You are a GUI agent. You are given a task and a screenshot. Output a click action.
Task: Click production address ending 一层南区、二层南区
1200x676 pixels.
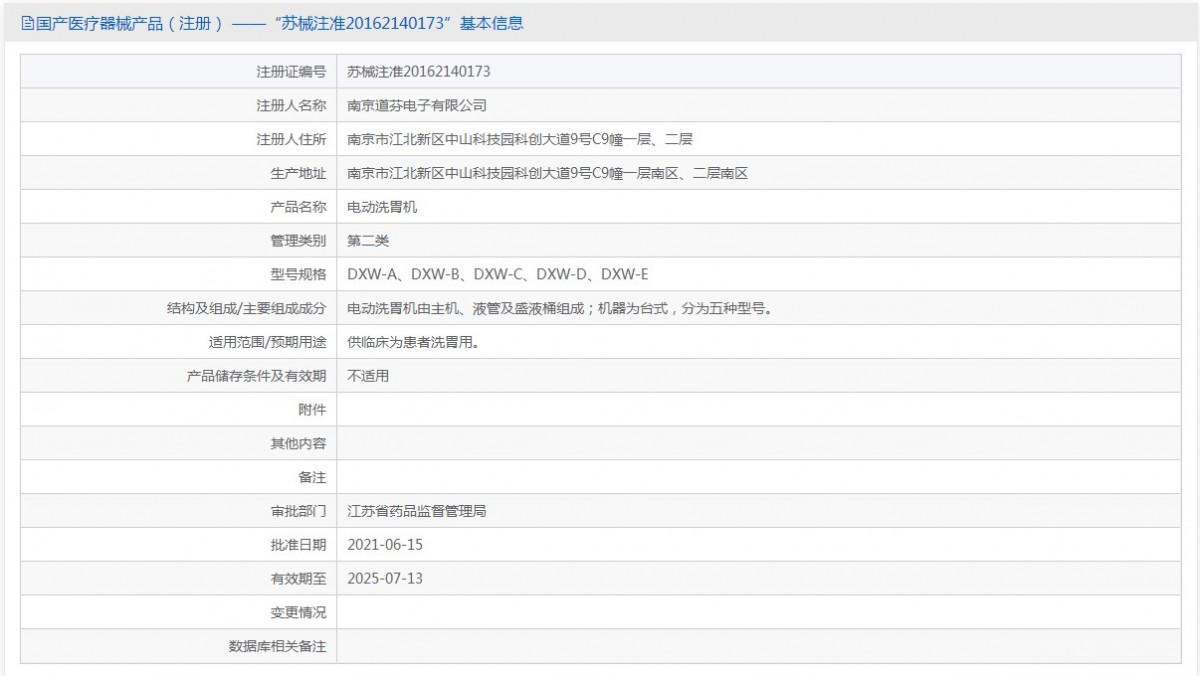tap(548, 173)
